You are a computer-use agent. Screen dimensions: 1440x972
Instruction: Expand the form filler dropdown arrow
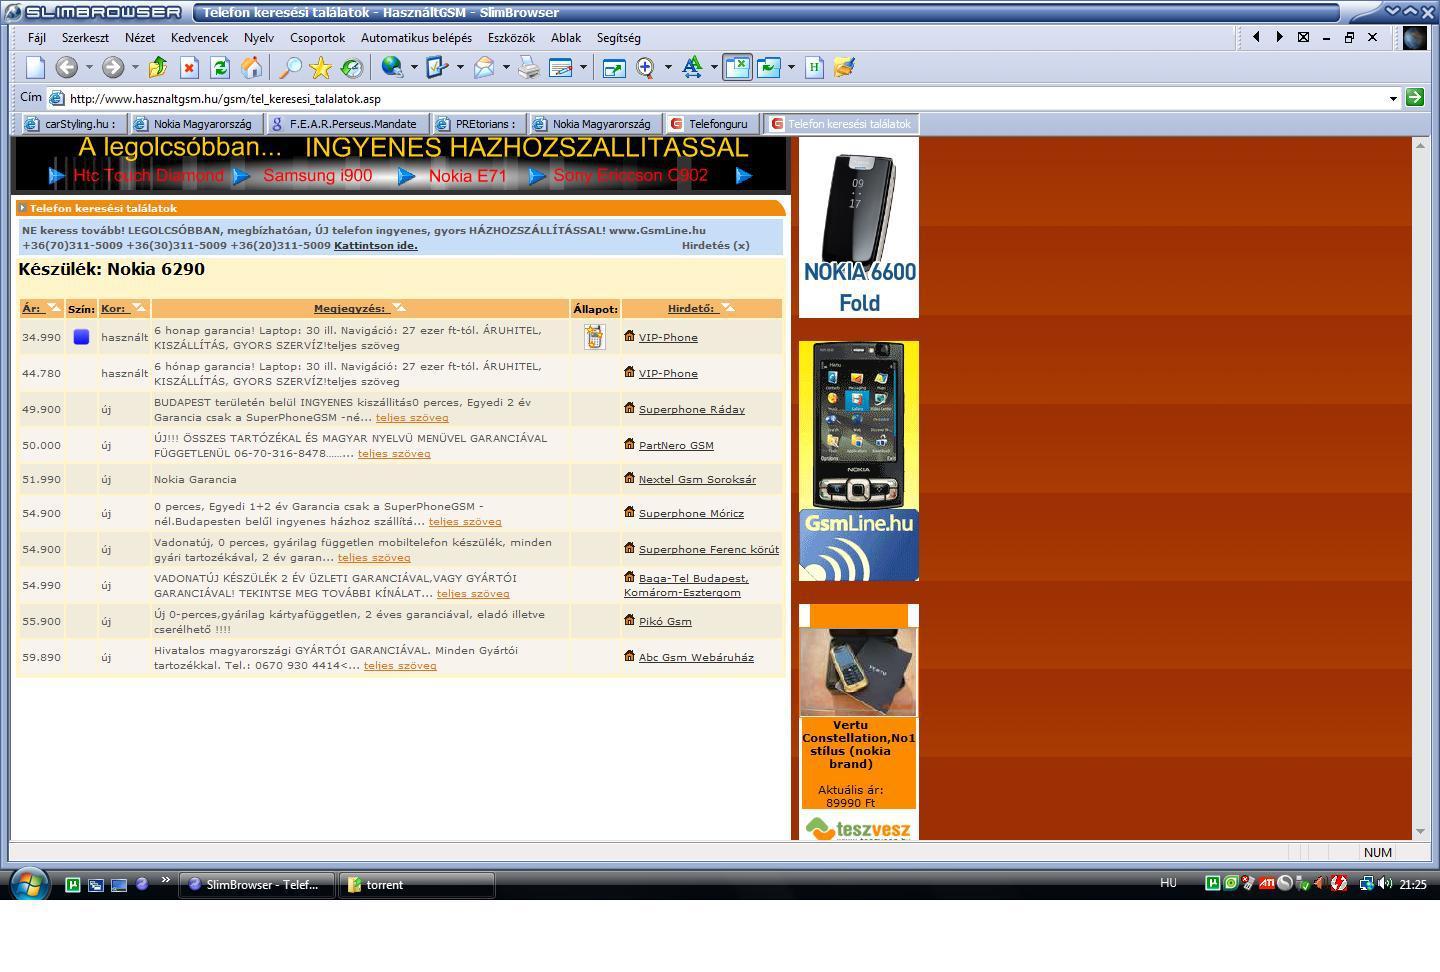[460, 67]
